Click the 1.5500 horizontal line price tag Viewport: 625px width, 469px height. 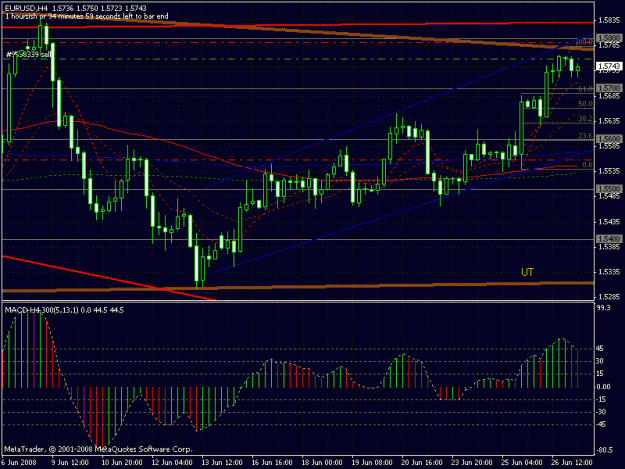[x=609, y=188]
